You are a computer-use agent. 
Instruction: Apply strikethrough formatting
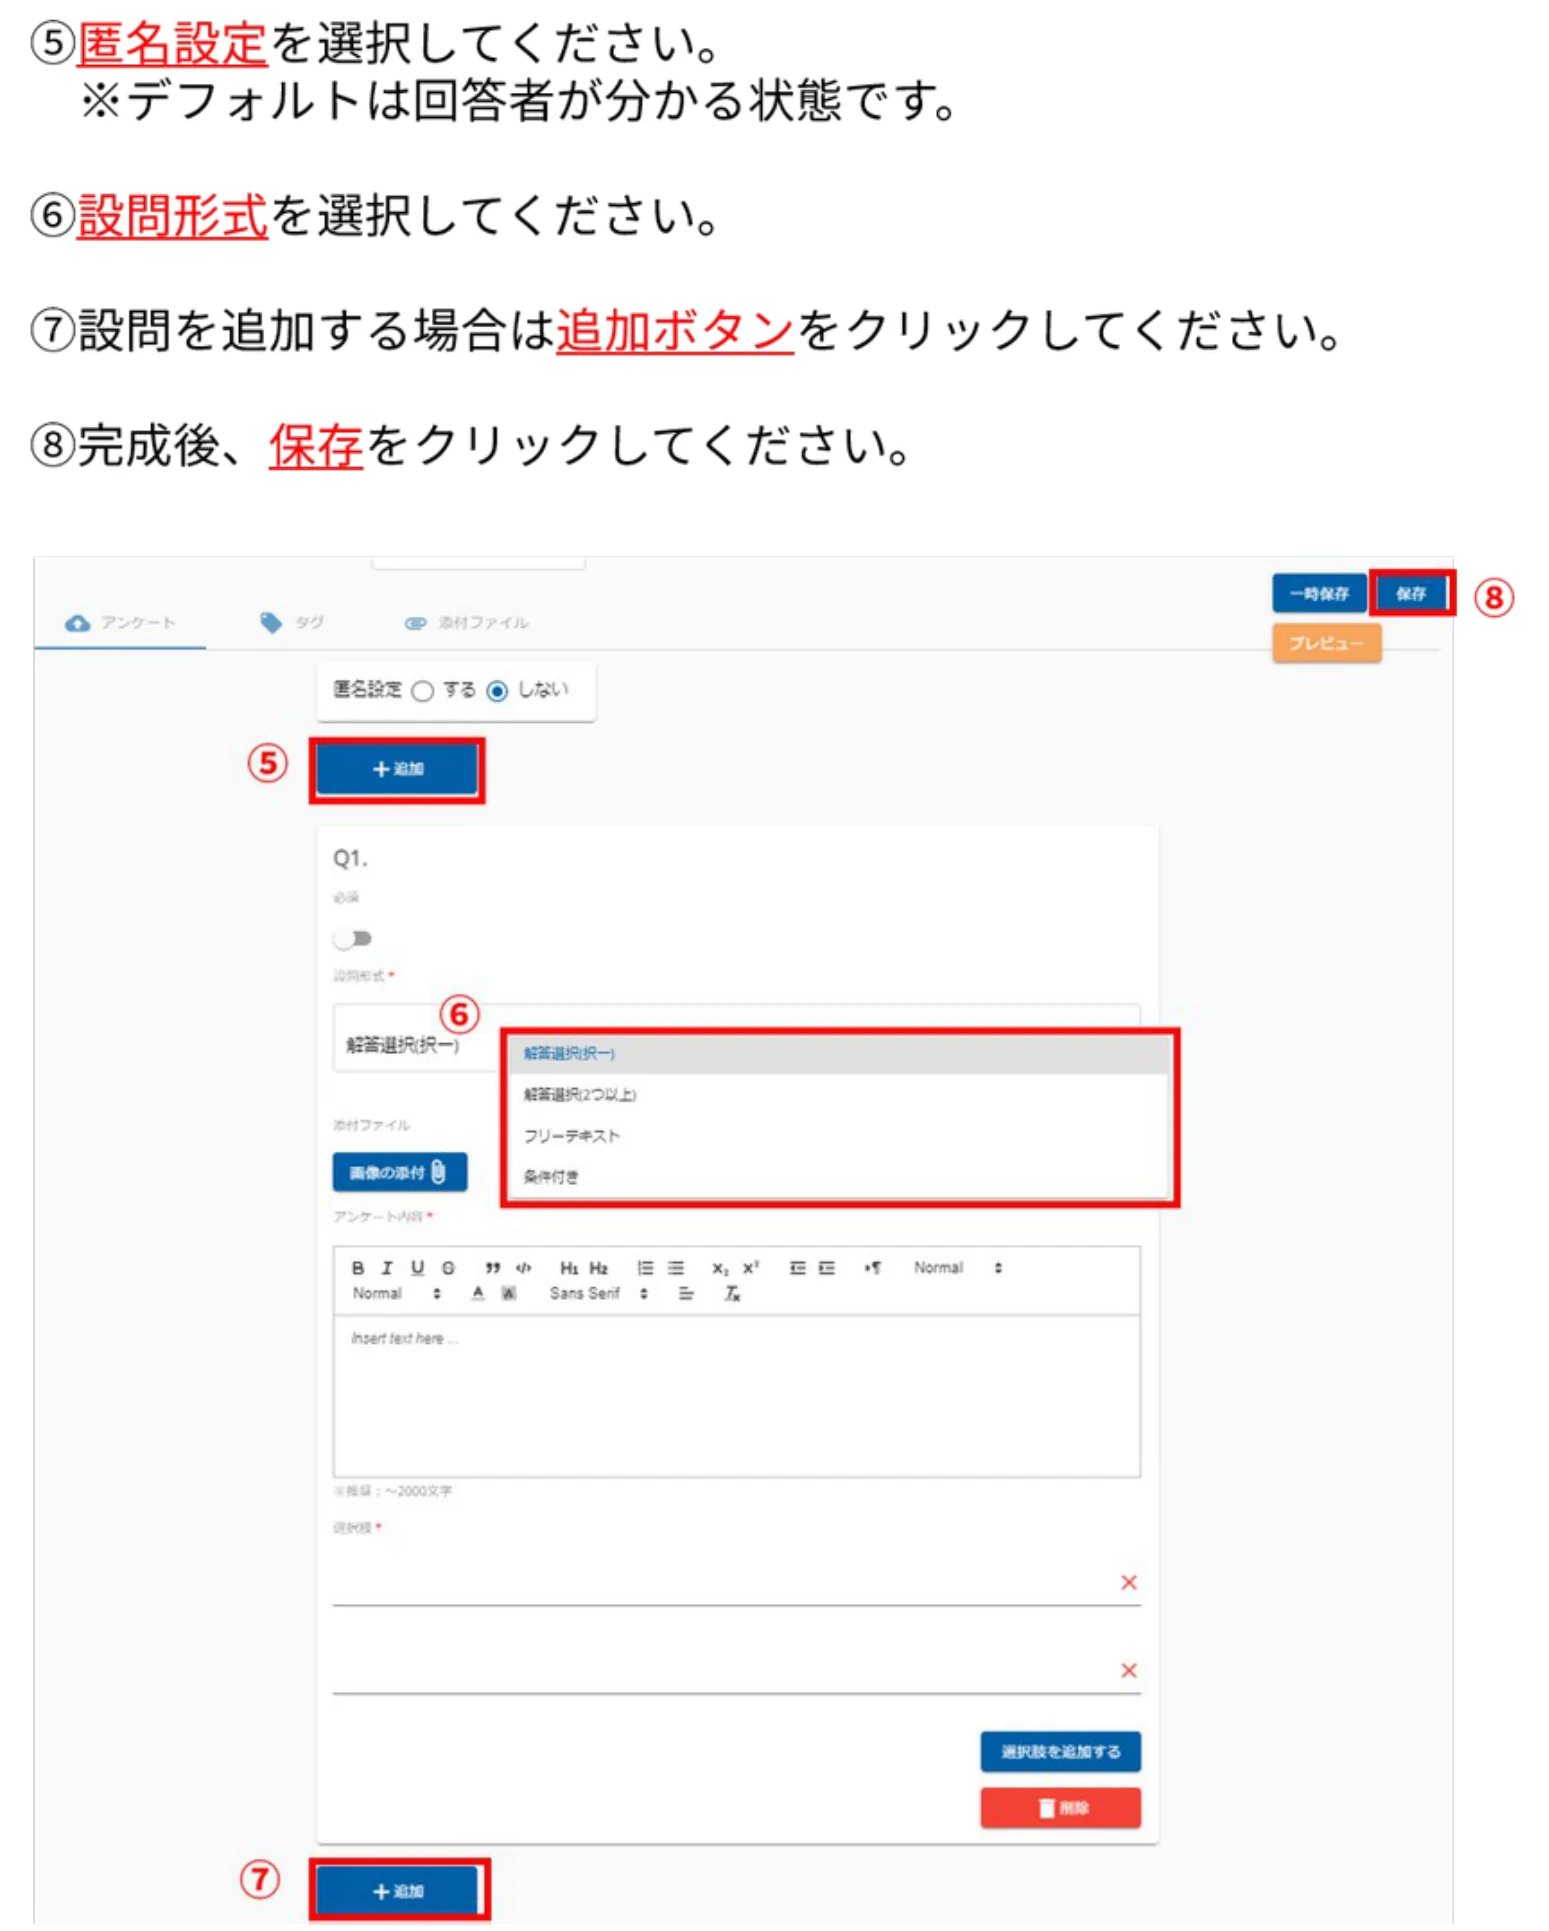[x=448, y=1267]
